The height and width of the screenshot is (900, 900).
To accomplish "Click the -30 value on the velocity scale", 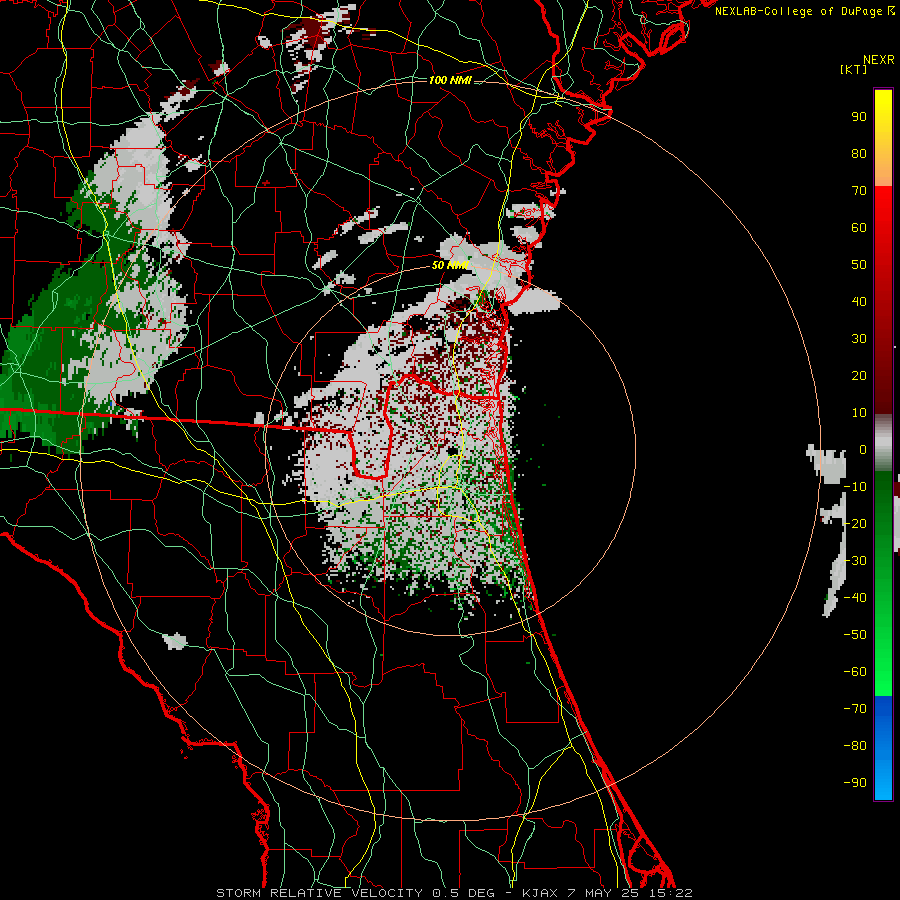I will 855,561.
